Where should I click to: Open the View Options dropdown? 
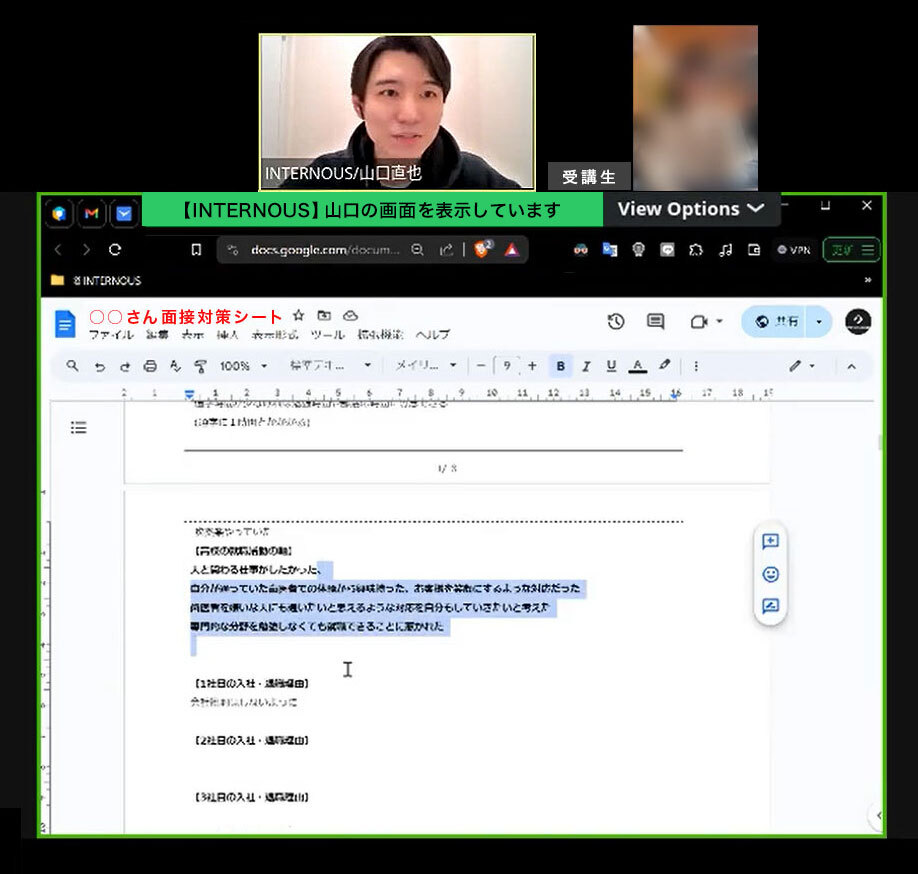pyautogui.click(x=691, y=209)
